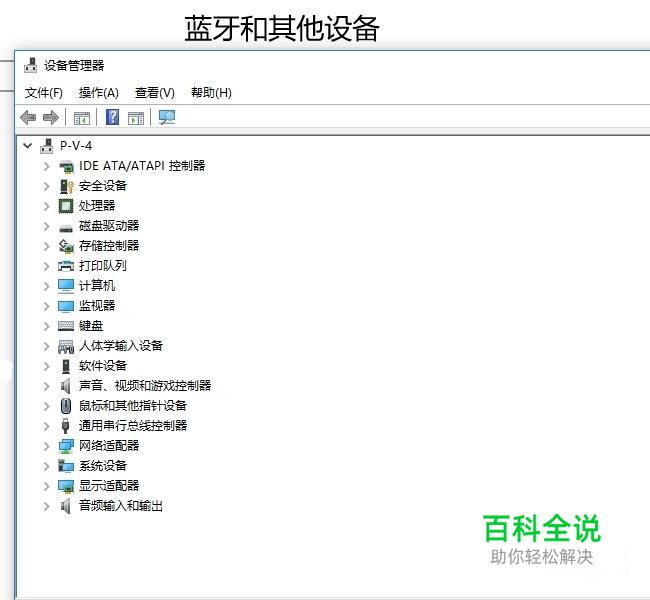
Task: Click the 系统设备 folder icon
Action: [66, 466]
